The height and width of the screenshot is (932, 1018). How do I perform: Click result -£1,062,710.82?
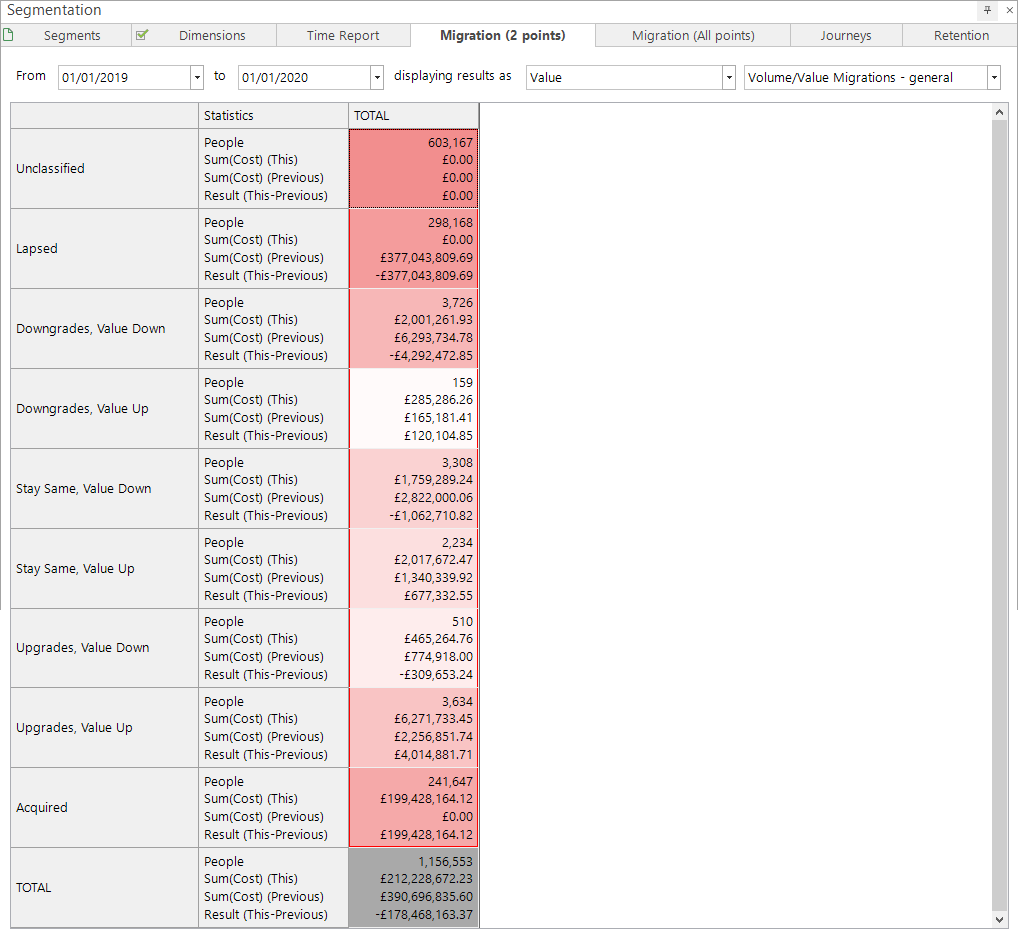click(431, 515)
